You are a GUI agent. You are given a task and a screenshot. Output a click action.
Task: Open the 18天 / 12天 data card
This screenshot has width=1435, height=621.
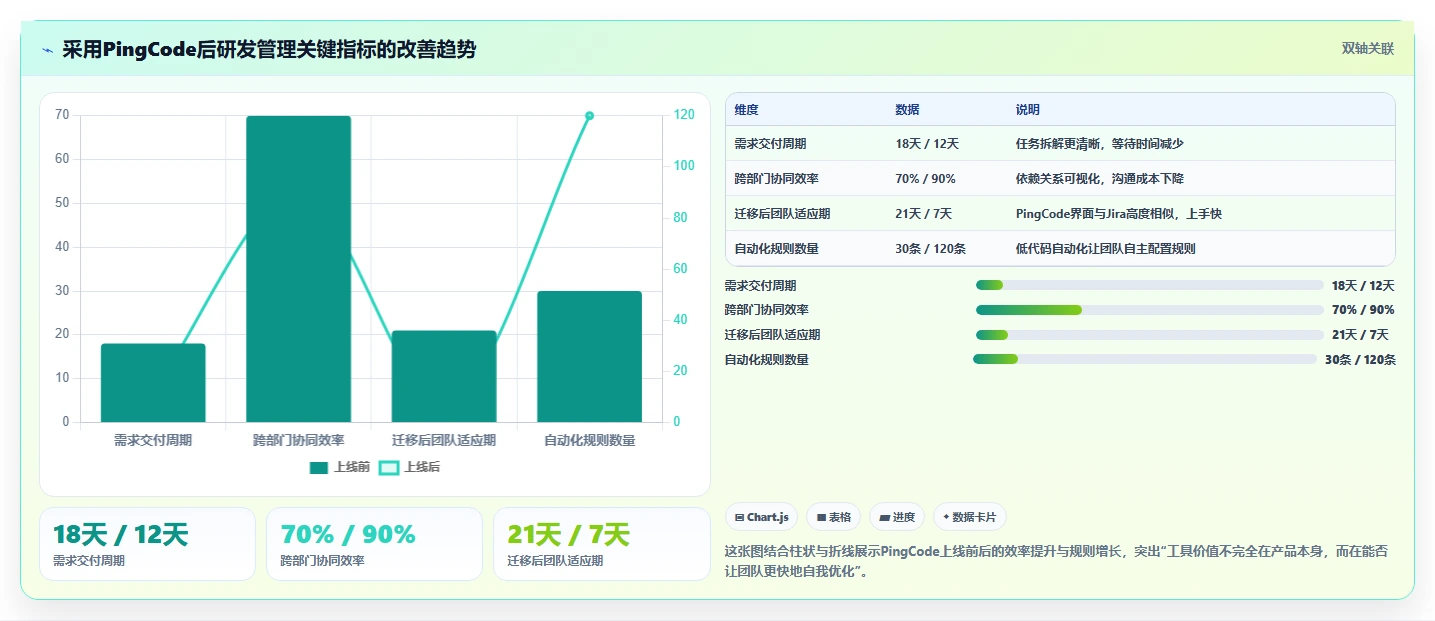pos(147,544)
